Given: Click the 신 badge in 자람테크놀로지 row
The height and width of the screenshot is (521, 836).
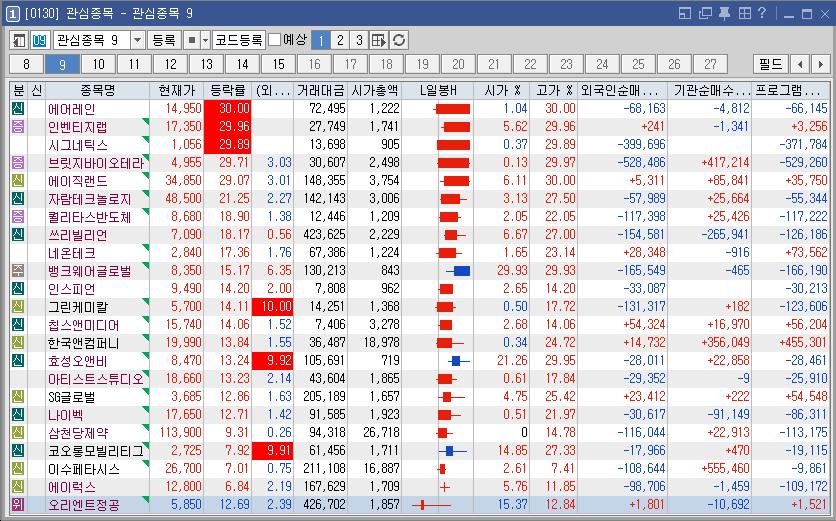Looking at the screenshot, I should coord(18,199).
